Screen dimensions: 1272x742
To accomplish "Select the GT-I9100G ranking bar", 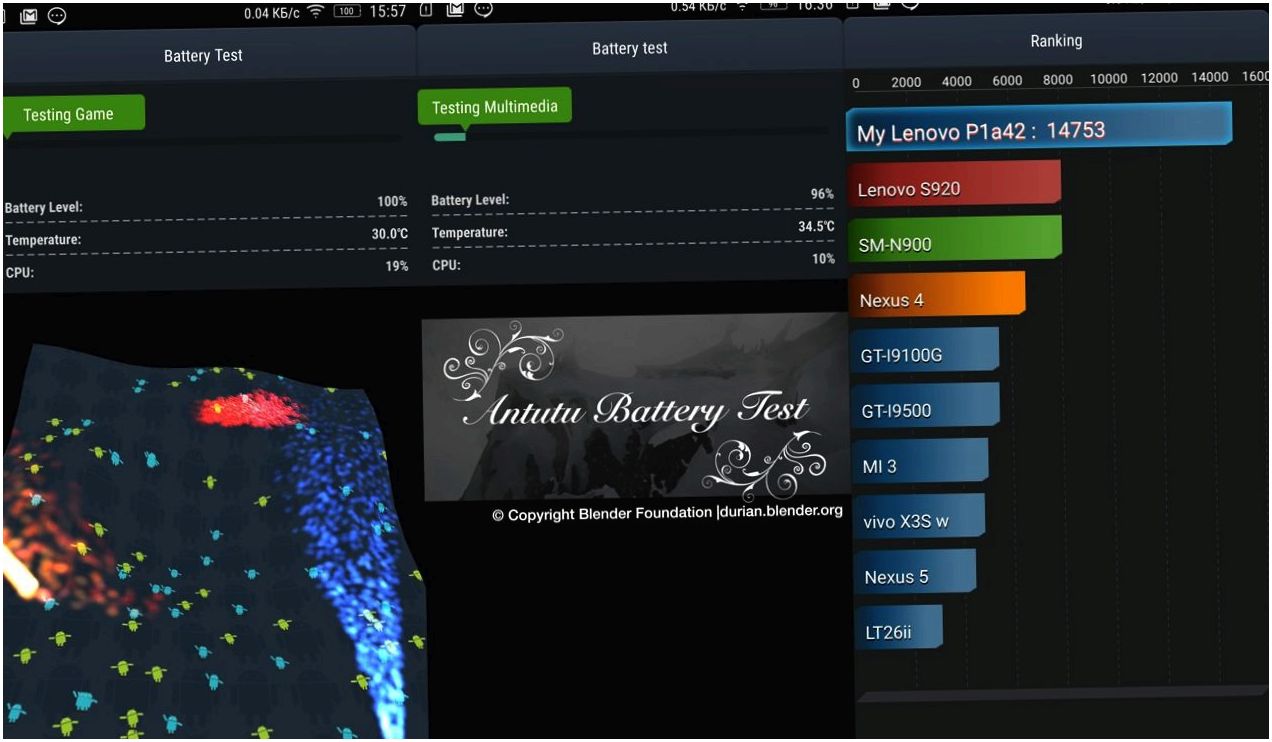I will tap(924, 352).
